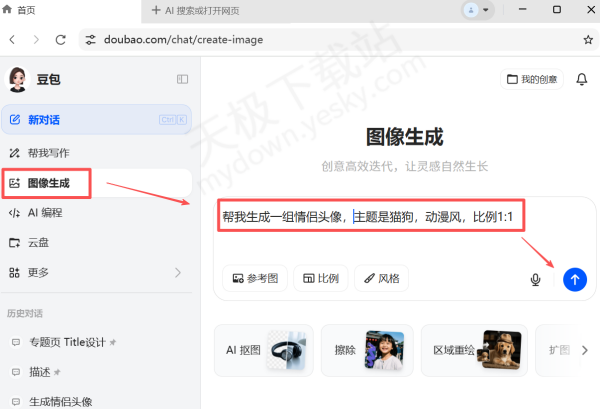Image resolution: width=600 pixels, height=409 pixels.
Task: Go back with browser back arrow
Action: point(12,40)
